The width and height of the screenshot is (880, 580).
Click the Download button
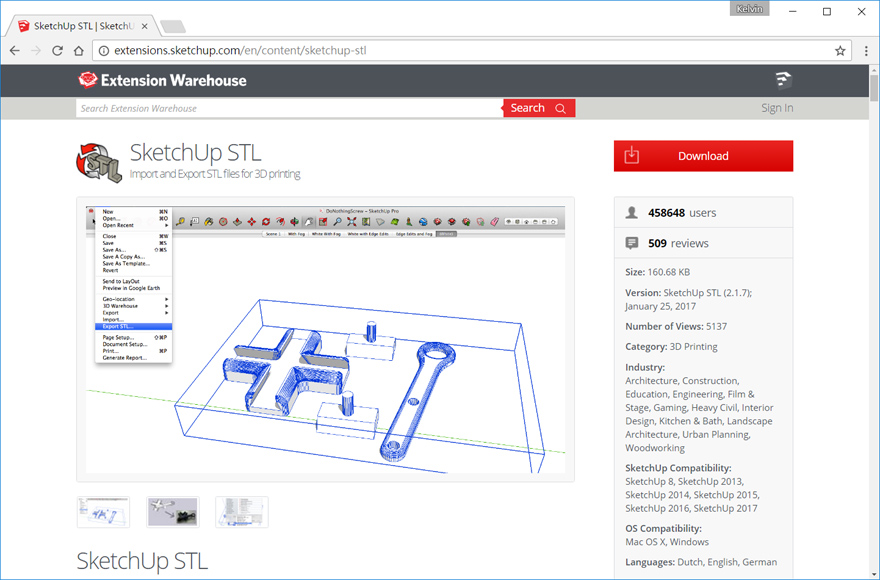703,156
